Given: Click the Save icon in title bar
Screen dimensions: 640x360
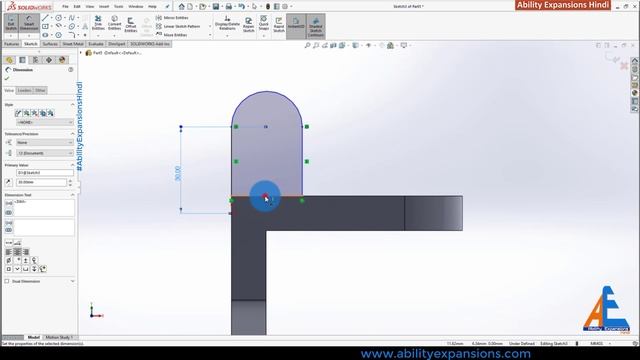Looking at the screenshot, I should click(216, 7).
